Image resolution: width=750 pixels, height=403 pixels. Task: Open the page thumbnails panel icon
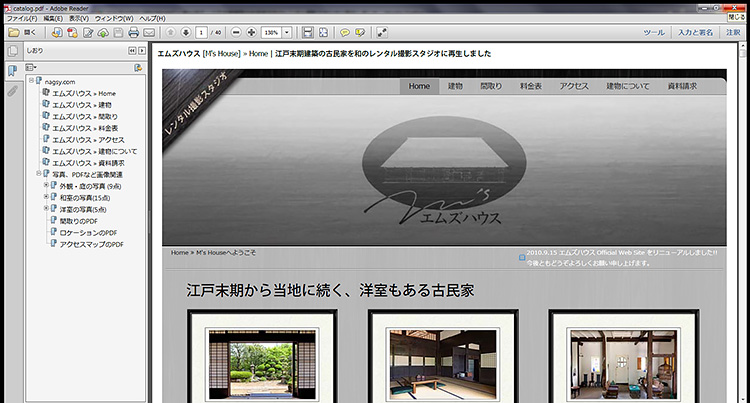13,51
